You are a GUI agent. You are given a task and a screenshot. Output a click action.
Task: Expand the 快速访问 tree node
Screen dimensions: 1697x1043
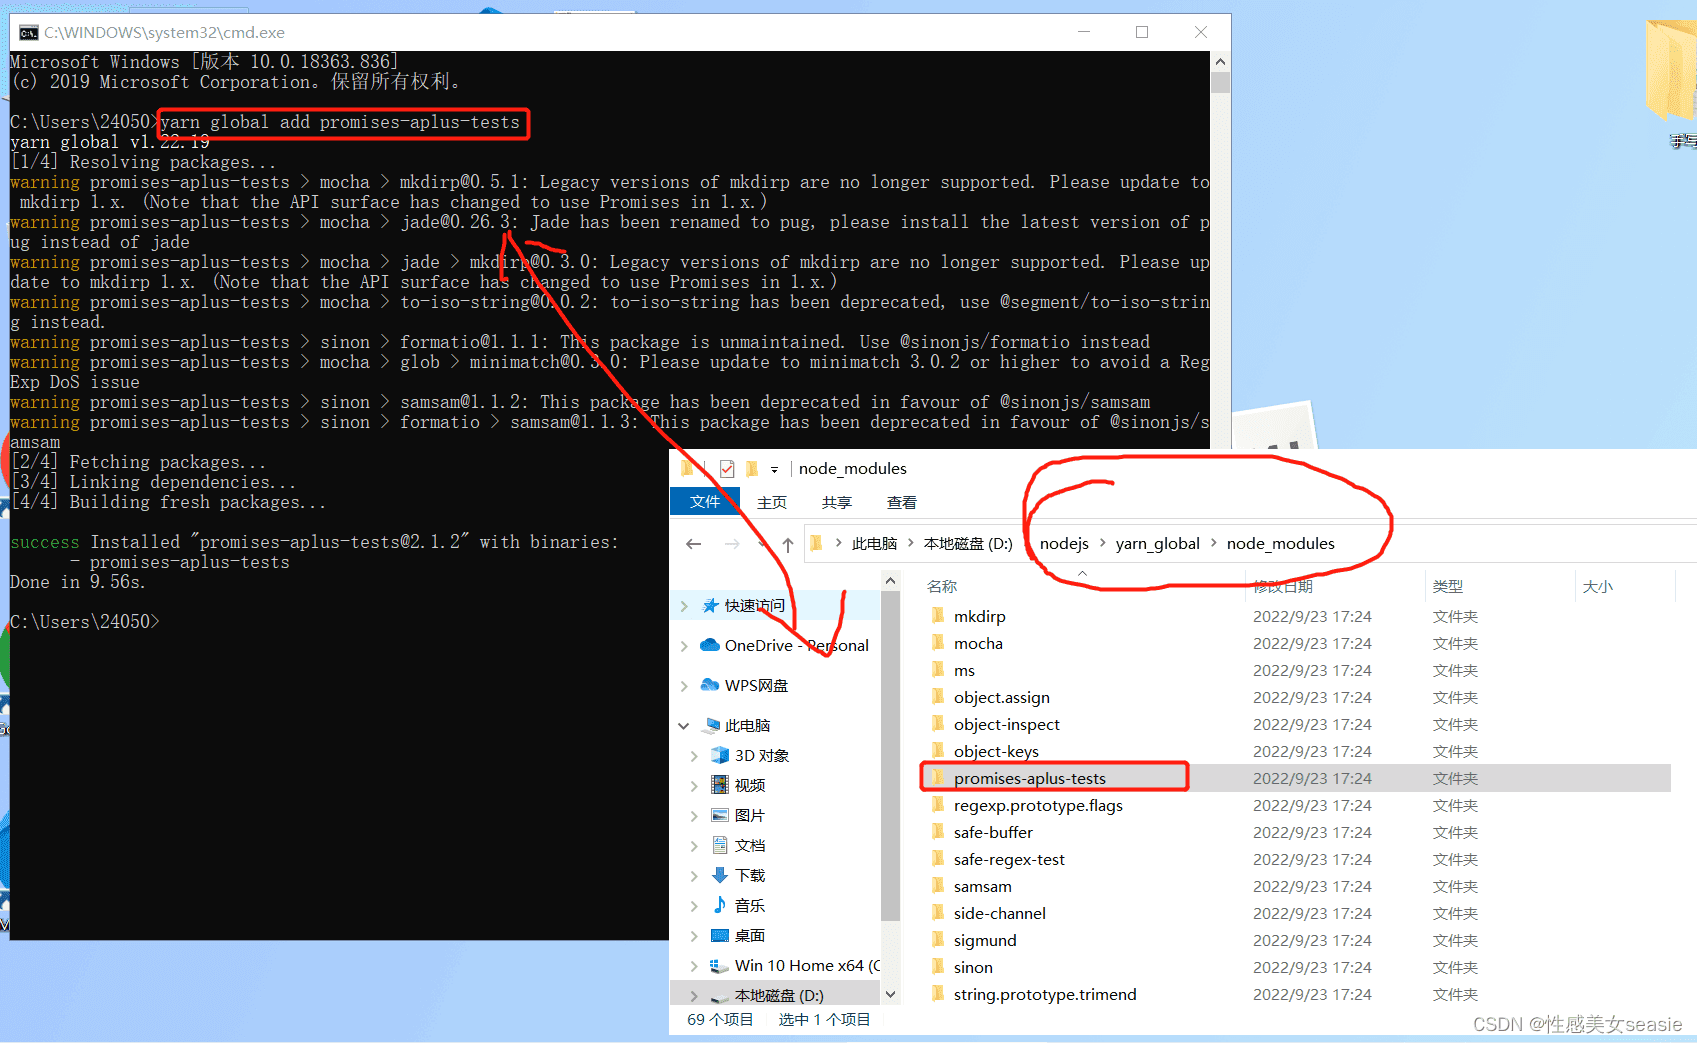pos(684,606)
